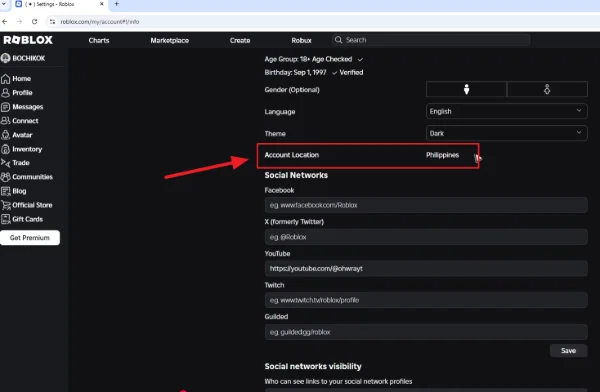Click the Gender (Optional) label
The height and width of the screenshot is (392, 600).
292,90
